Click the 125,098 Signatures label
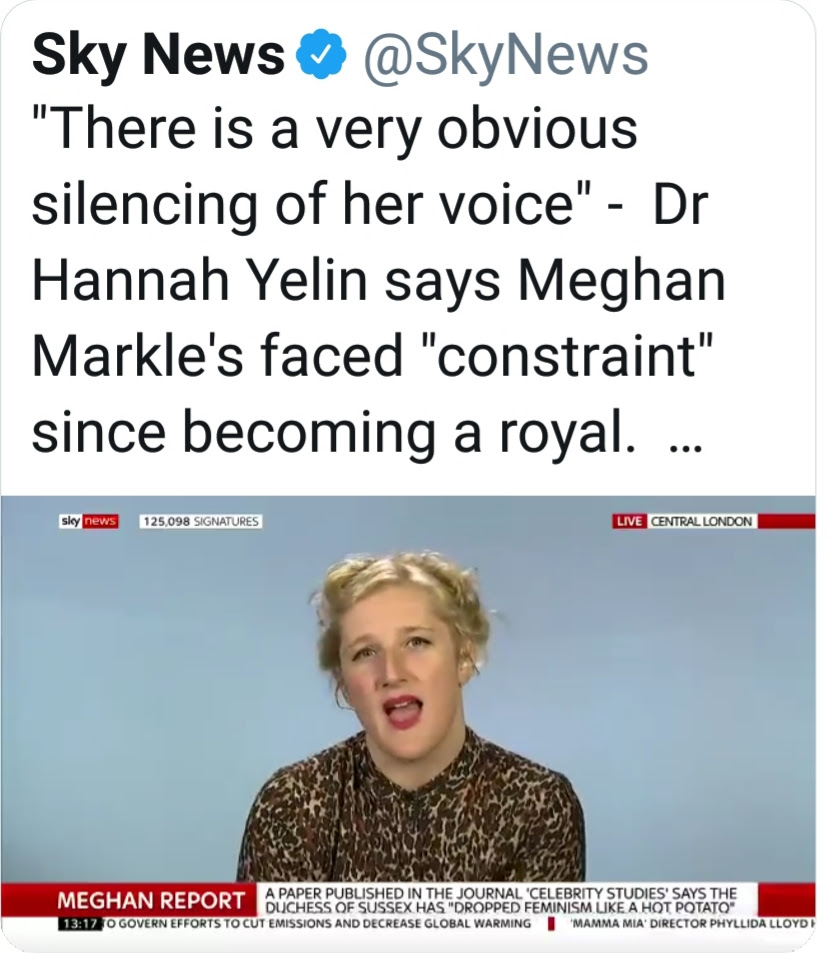Image resolution: width=837 pixels, height=953 pixels. [200, 521]
